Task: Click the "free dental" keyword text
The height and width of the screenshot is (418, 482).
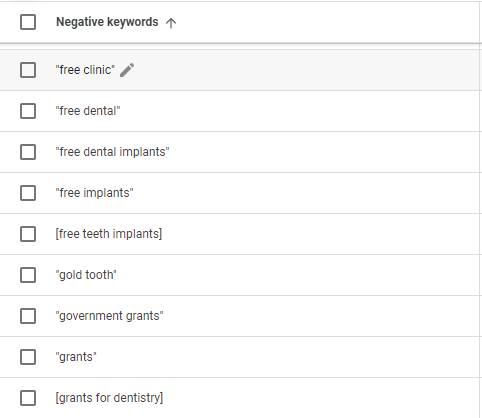Action: point(88,111)
